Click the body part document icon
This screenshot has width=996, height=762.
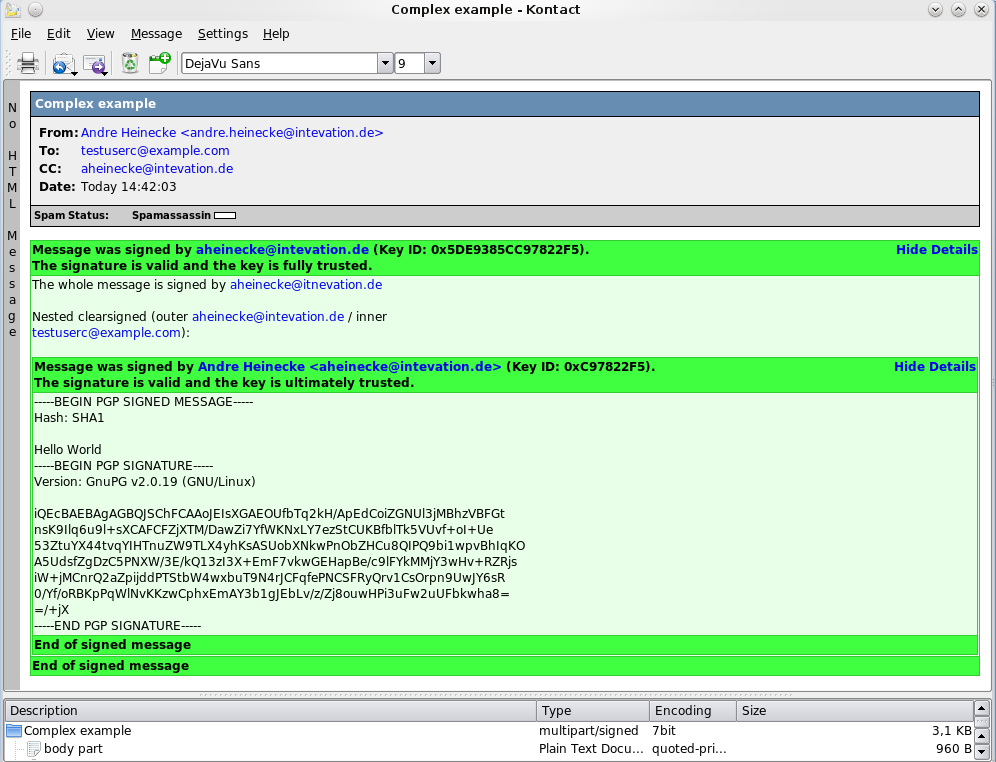34,749
